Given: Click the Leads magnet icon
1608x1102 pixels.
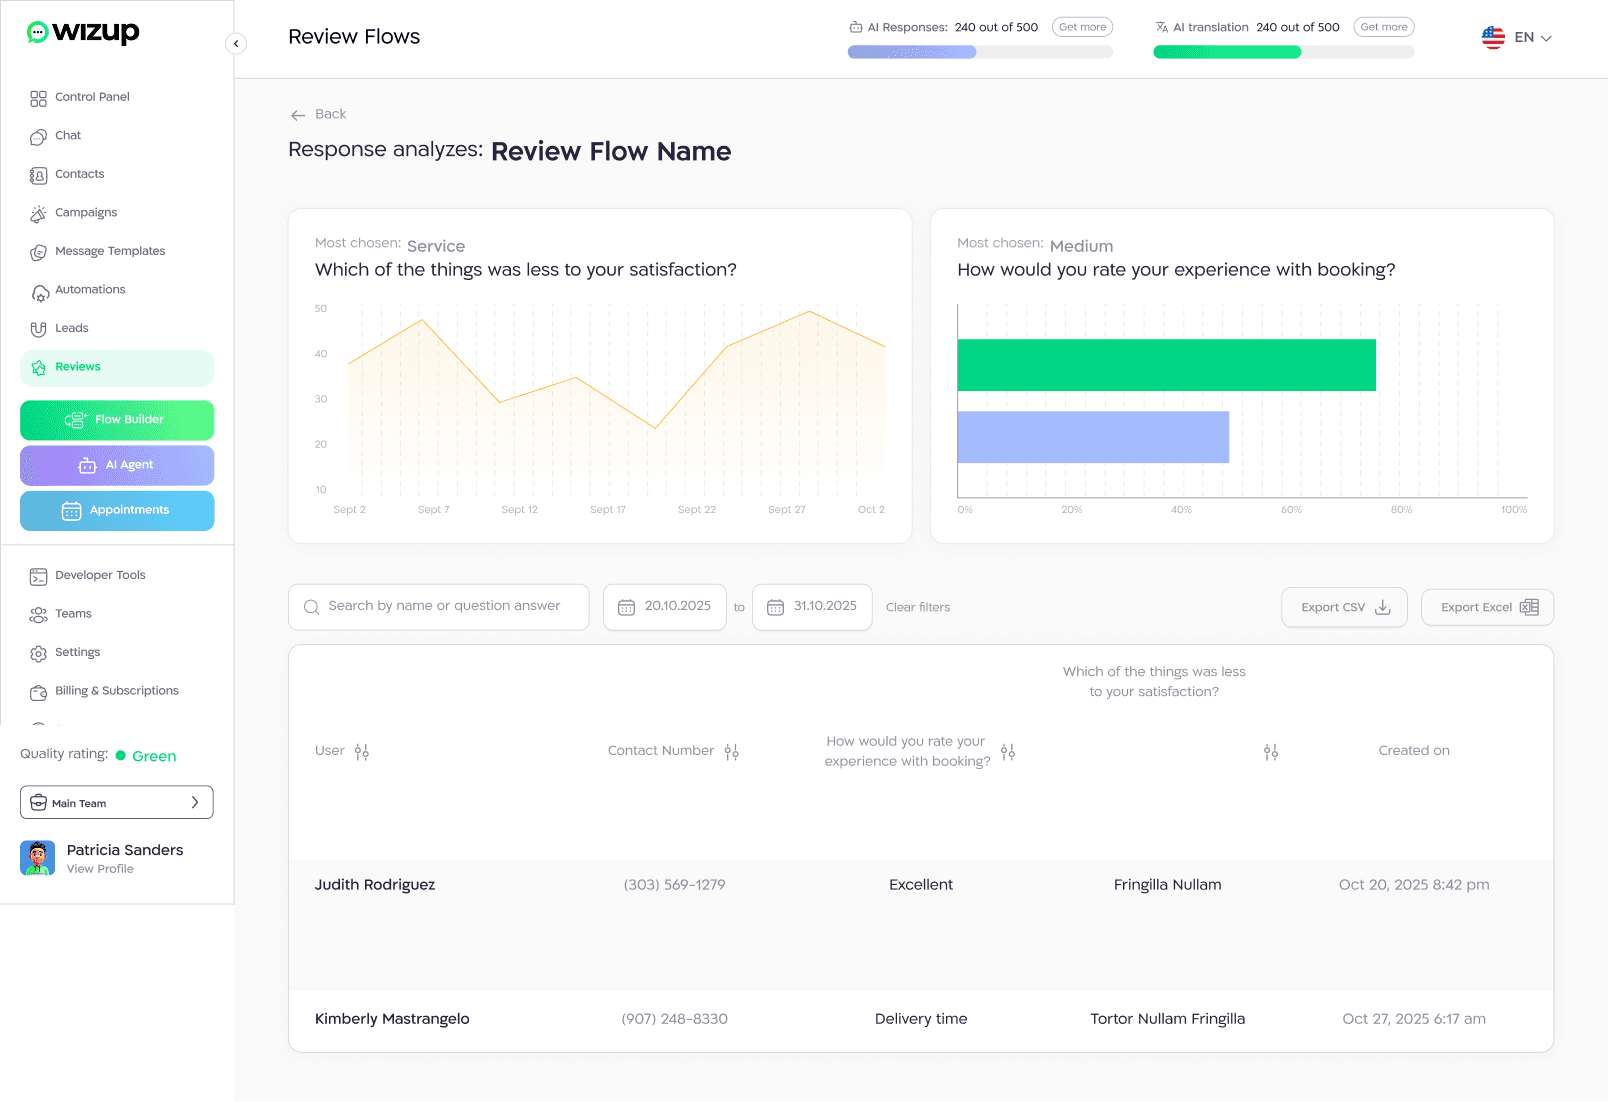Looking at the screenshot, I should pyautogui.click(x=38, y=329).
